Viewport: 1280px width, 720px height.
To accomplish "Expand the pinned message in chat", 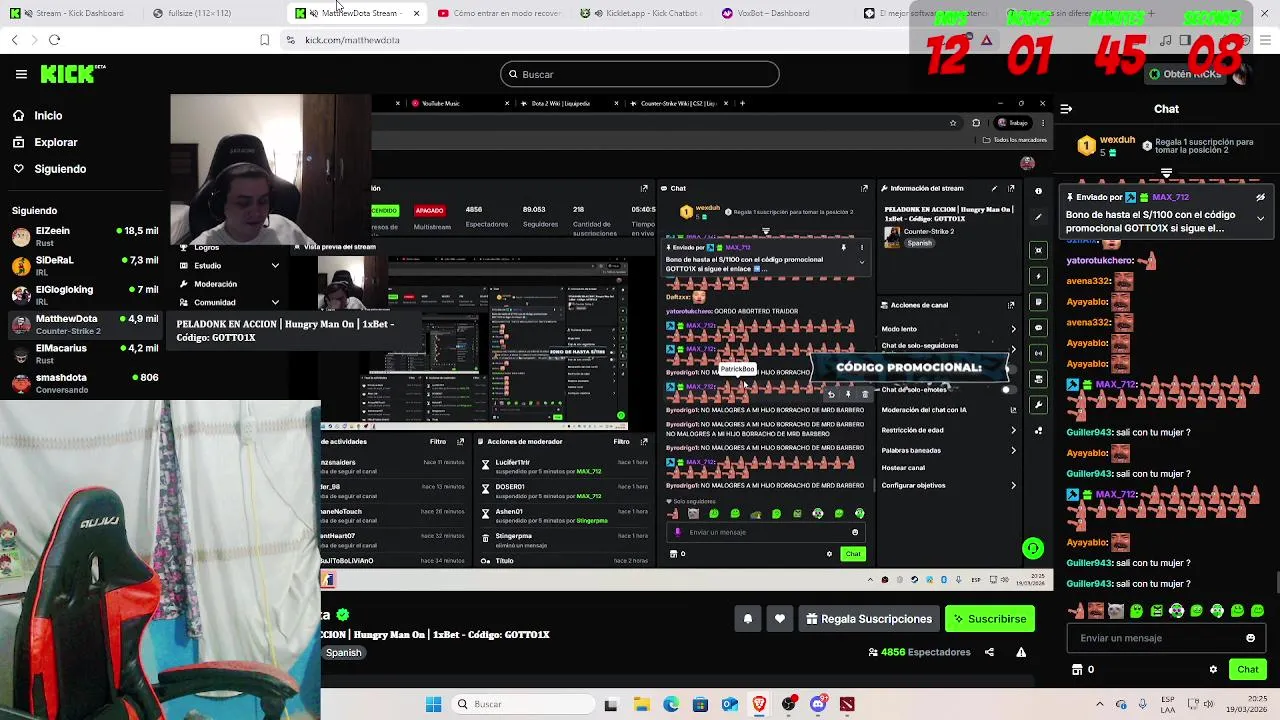I will point(1260,218).
